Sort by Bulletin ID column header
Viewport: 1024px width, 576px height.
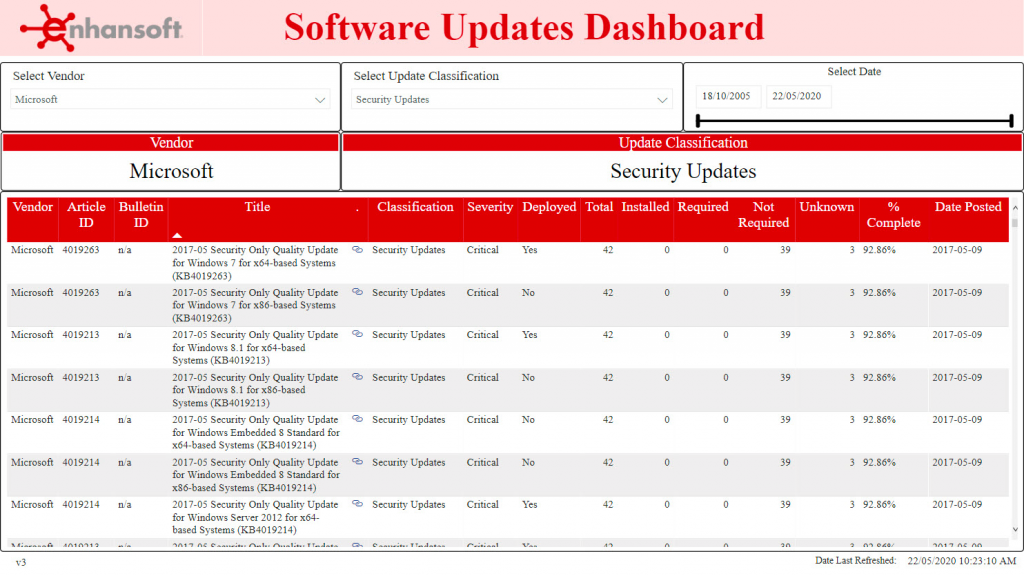[140, 215]
